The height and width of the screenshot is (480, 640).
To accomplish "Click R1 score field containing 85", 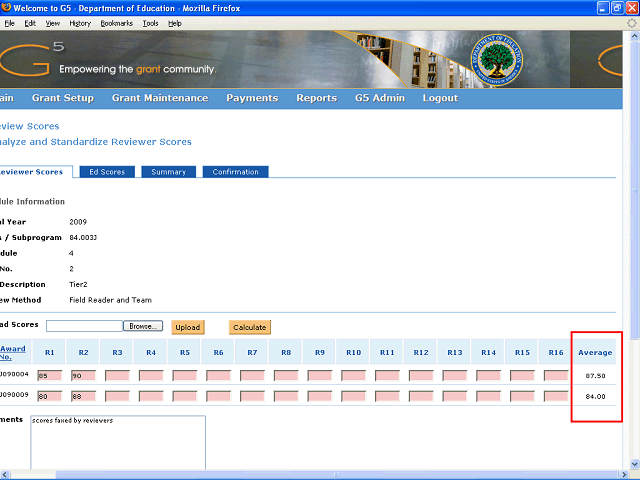I will click(49, 376).
